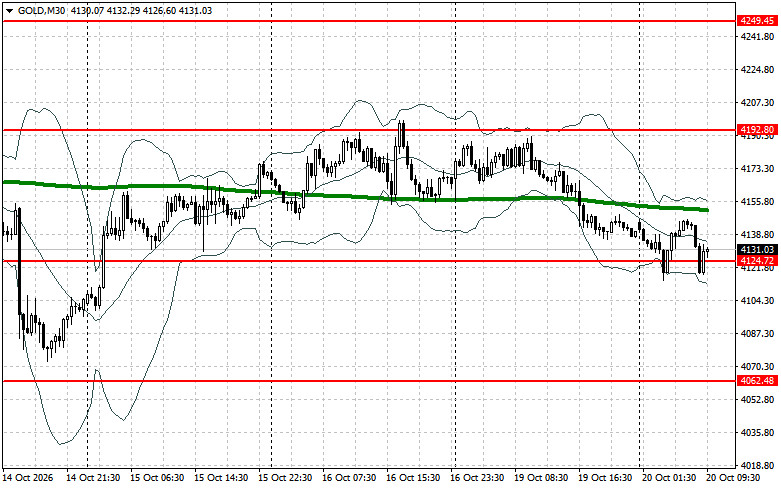
Task: Click the 16 Oct 07:30 time label
Action: pos(349,478)
